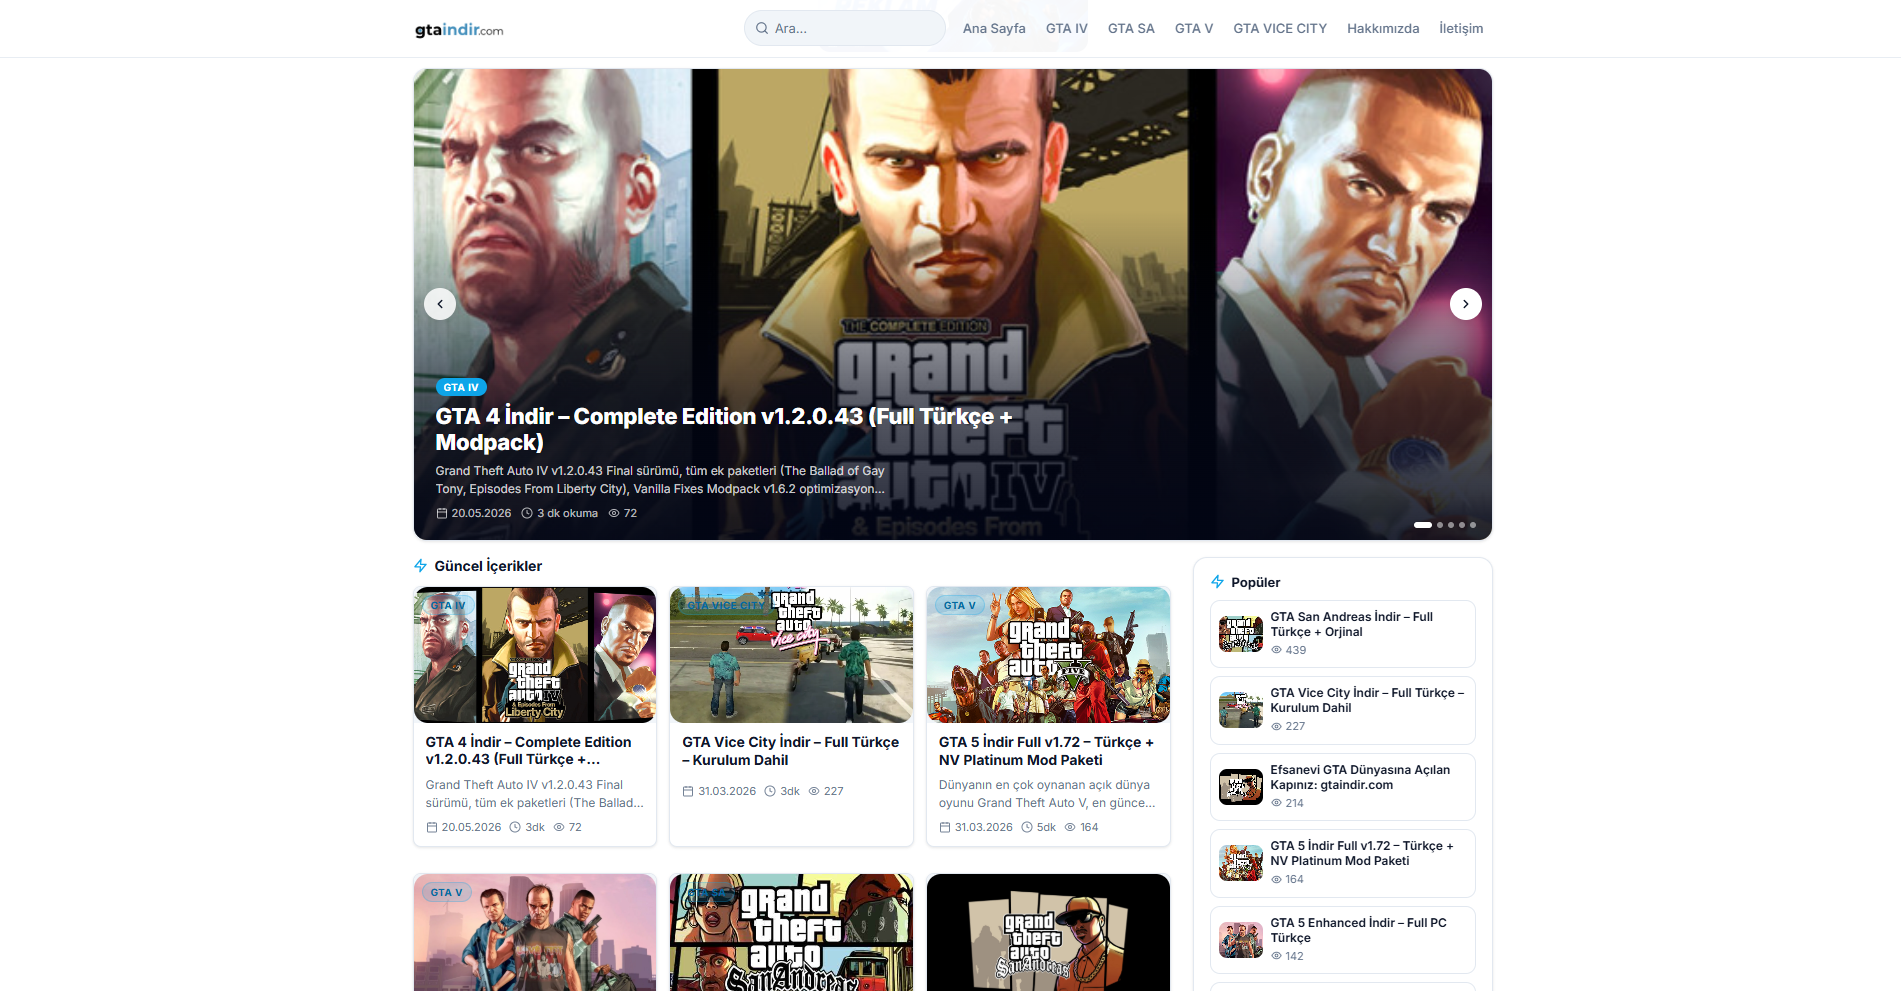Click calendar icon on GTA 5 v1.72 card
The width and height of the screenshot is (1901, 991).
(945, 827)
